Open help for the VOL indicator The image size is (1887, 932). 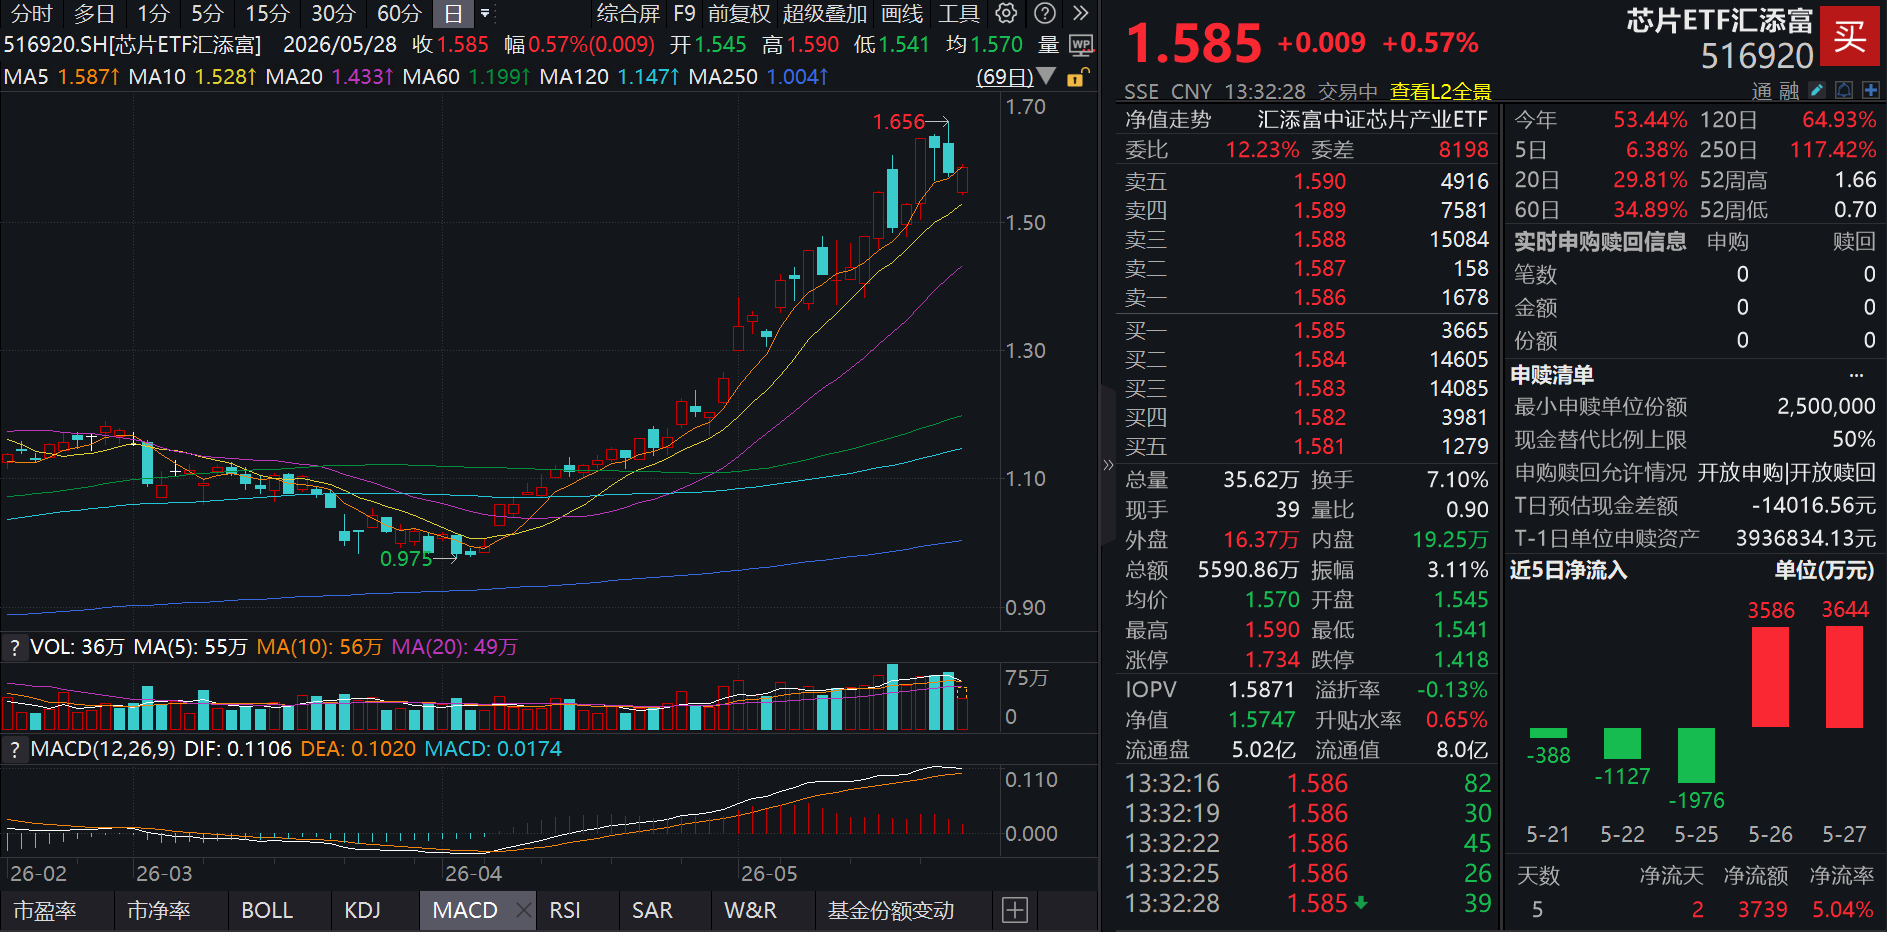pos(14,647)
